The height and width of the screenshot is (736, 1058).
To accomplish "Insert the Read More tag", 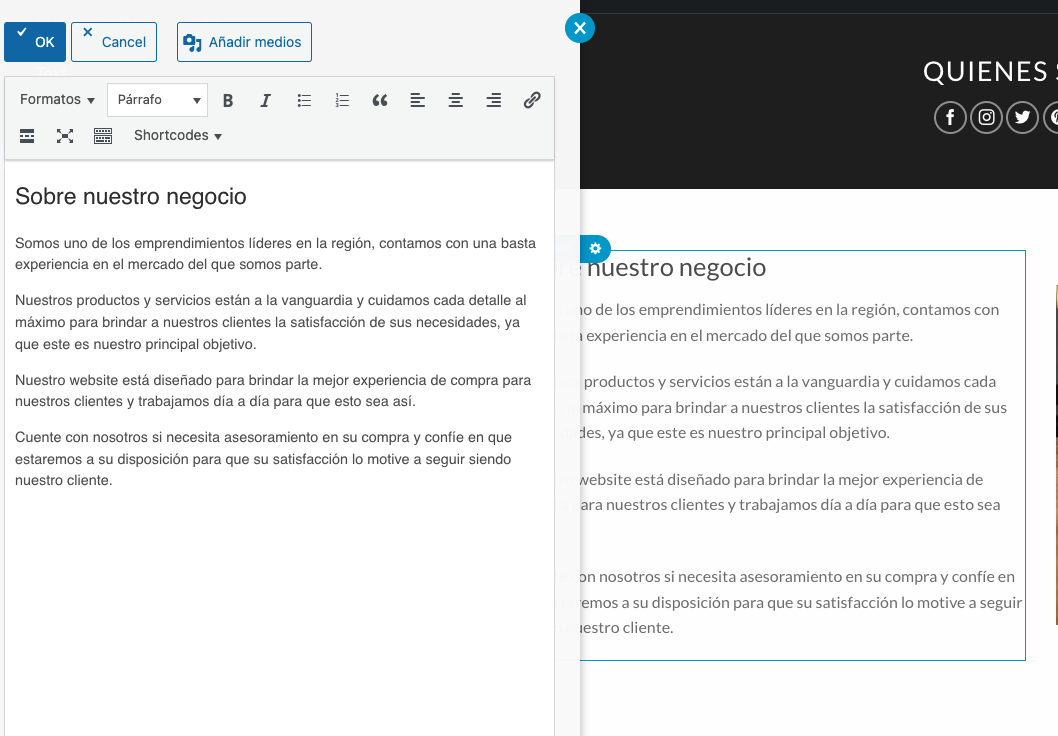I will click(x=27, y=136).
